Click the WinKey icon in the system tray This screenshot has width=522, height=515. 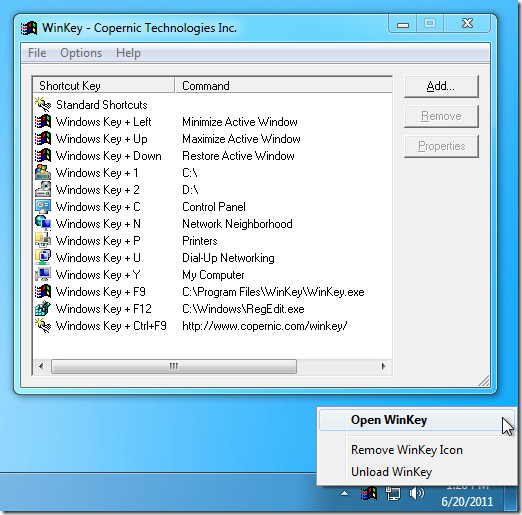[x=369, y=493]
